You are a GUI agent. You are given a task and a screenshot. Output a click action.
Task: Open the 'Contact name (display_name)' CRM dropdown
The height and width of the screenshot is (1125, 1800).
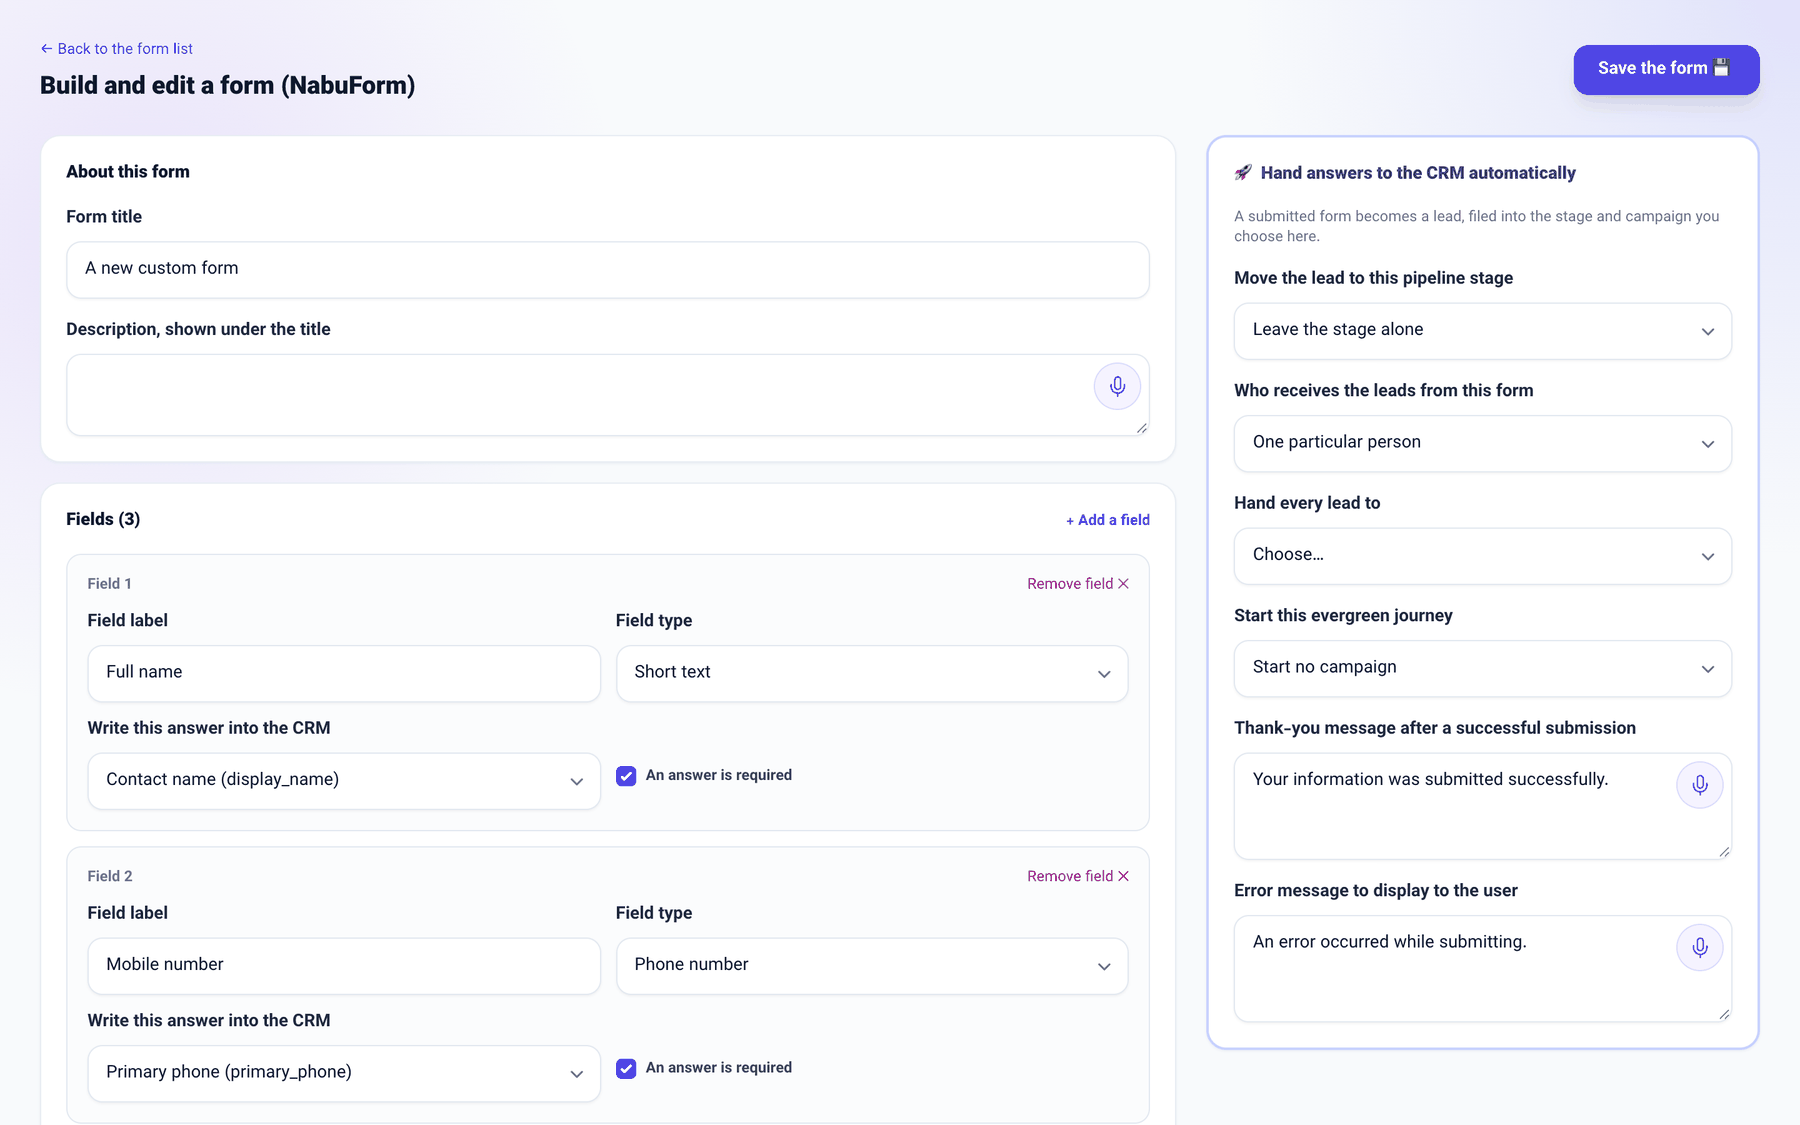pyautogui.click(x=344, y=781)
